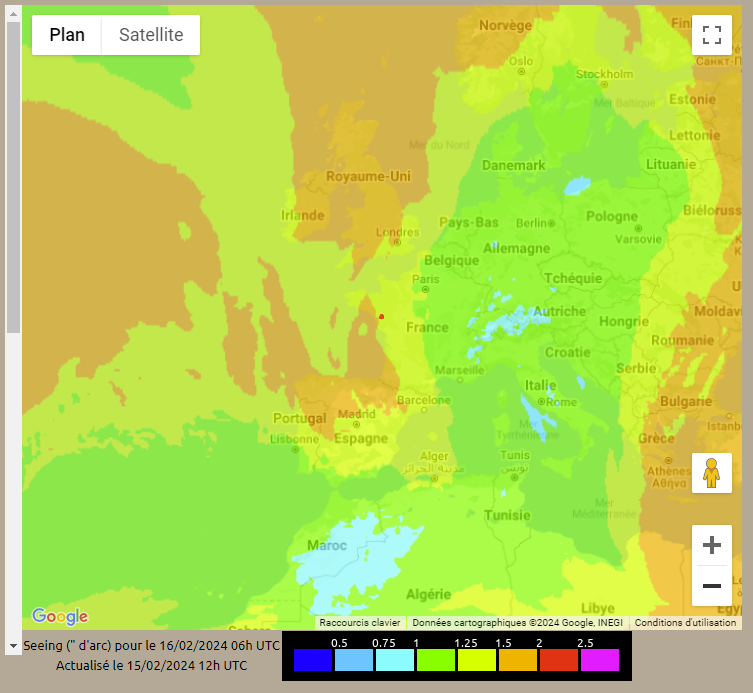Click the Athènes city marker

click(x=668, y=461)
